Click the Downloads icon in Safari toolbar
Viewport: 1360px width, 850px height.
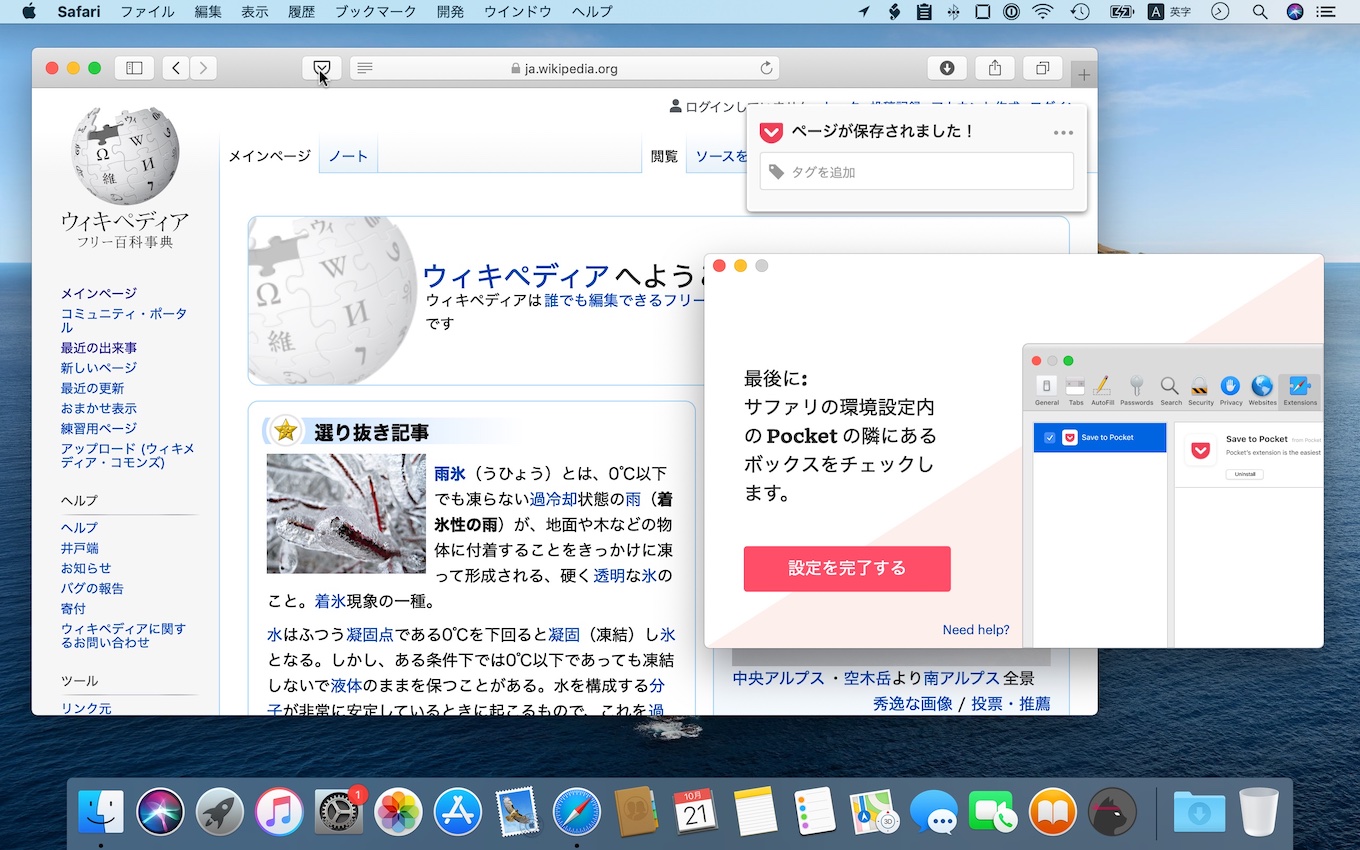point(946,67)
